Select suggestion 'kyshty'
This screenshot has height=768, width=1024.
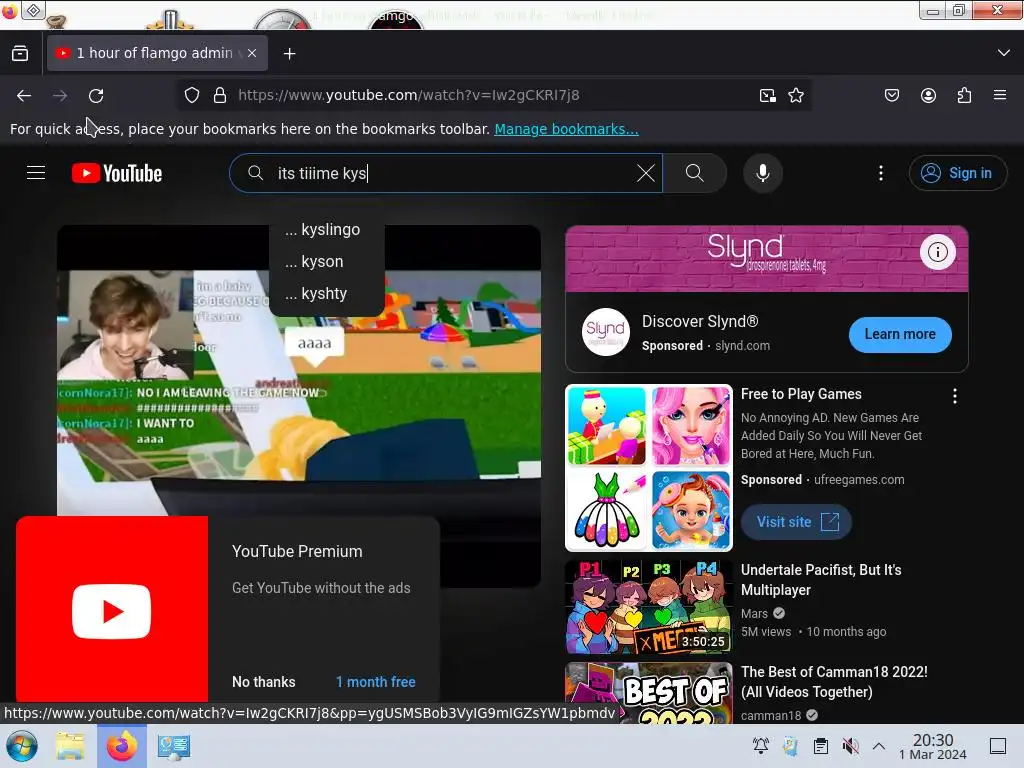click(x=327, y=294)
